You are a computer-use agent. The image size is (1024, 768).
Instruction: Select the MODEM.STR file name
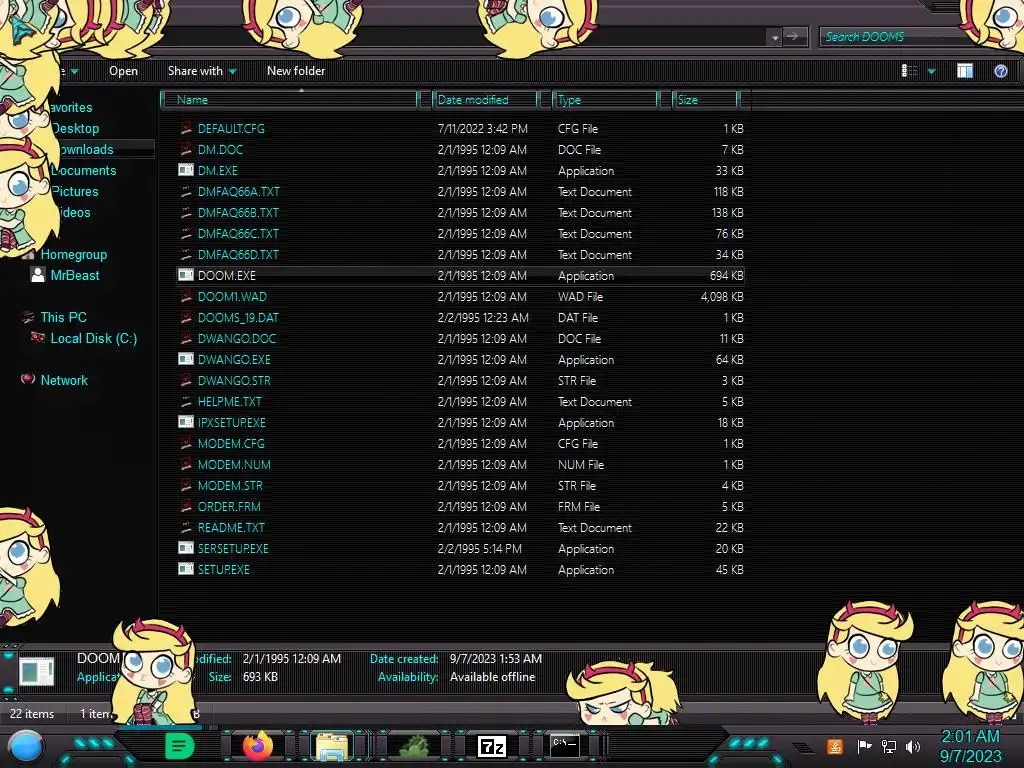230,485
